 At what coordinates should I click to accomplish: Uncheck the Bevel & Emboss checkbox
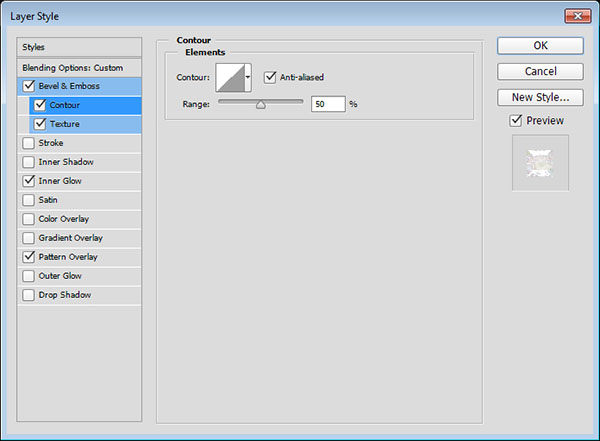[x=29, y=86]
